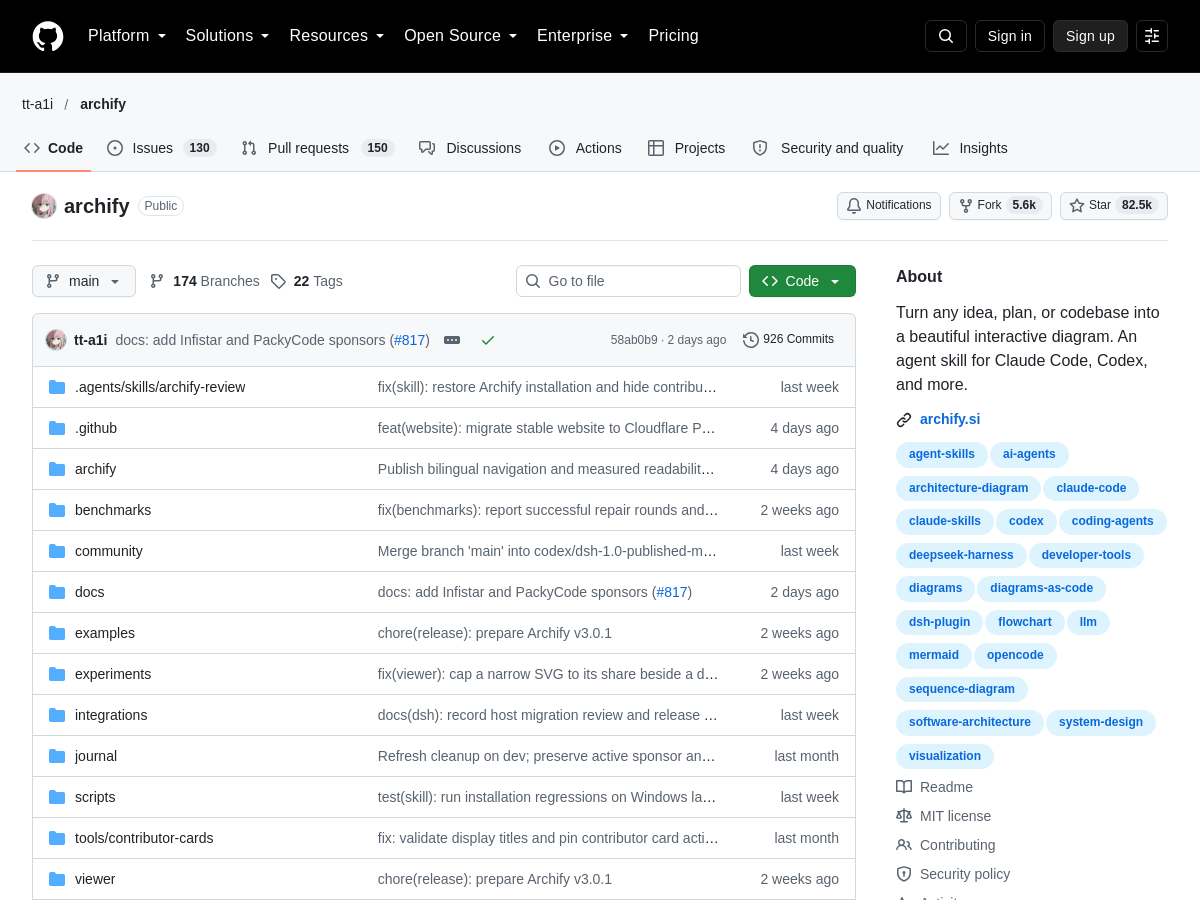Click the tag icon next to 22 Tags
Viewport: 1200px width, 900px height.
coord(278,281)
